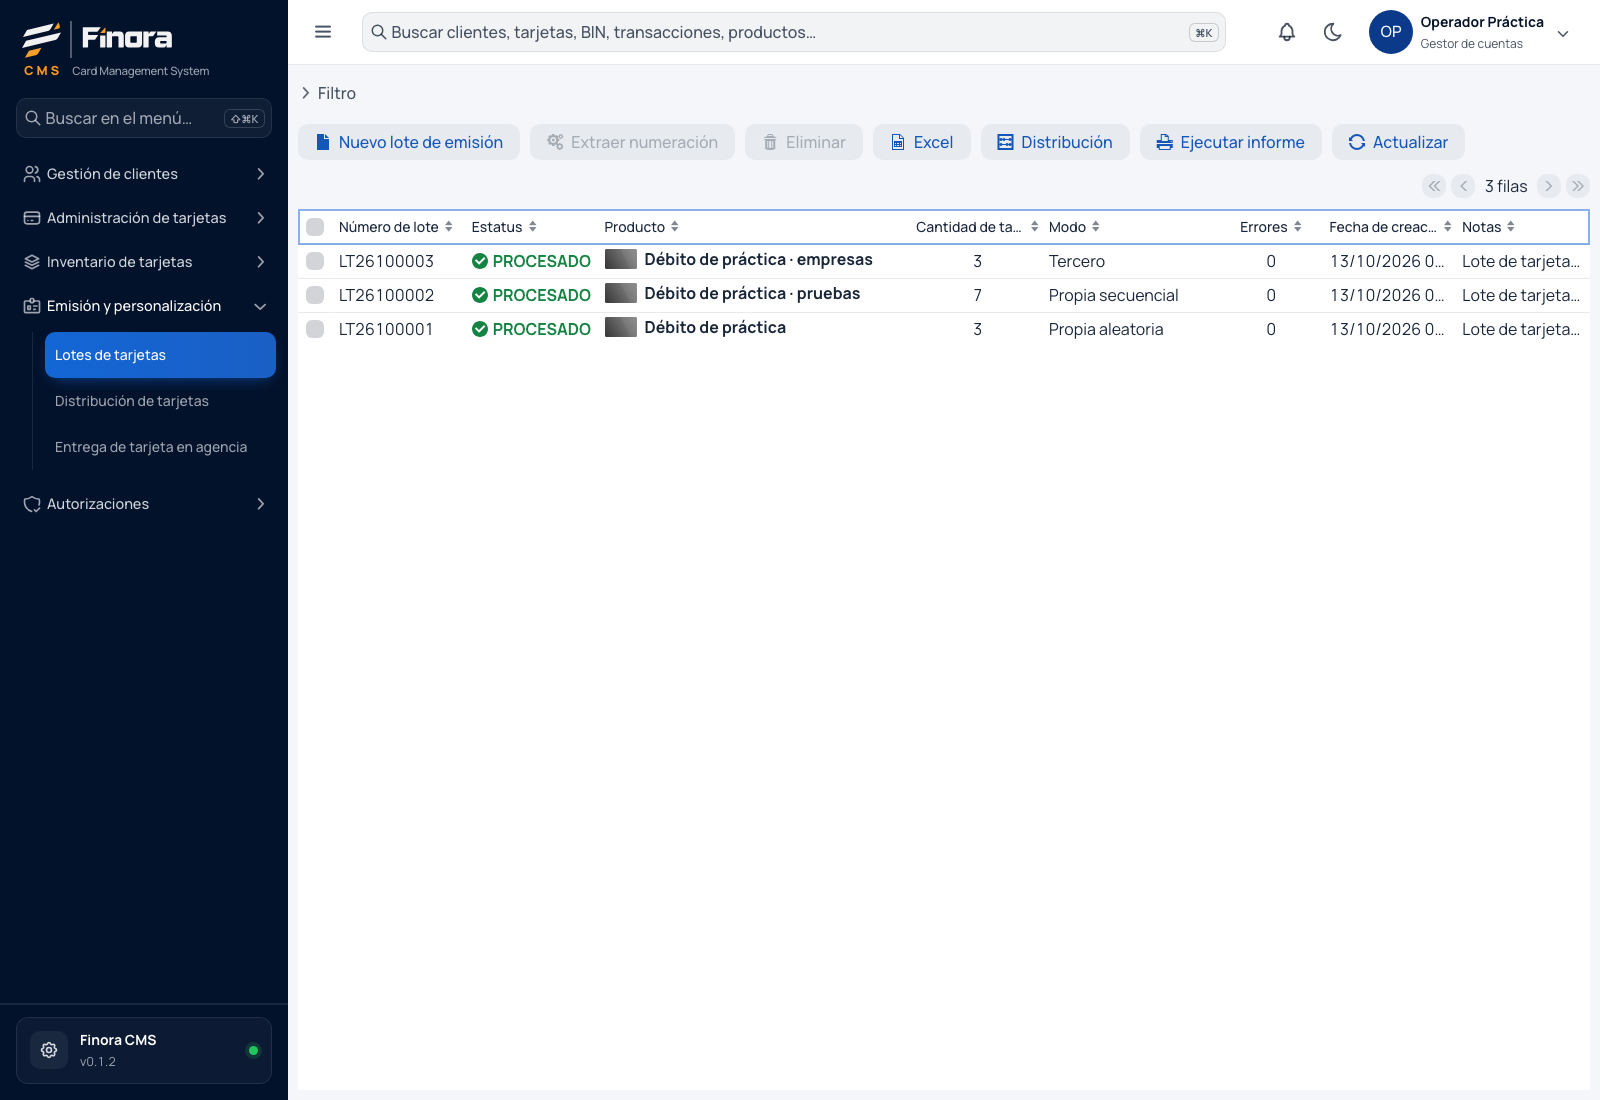This screenshot has height=1100, width=1600.
Task: Expand Gestión de clientes menu
Action: (x=144, y=174)
